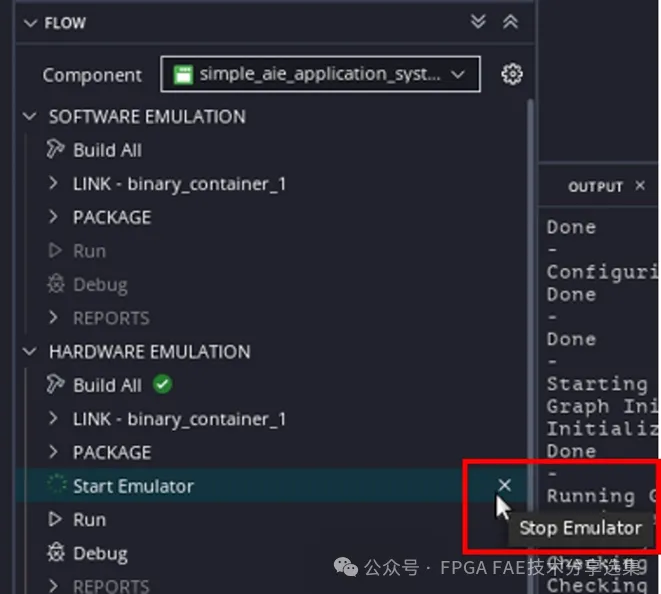Click the collapse all double-chevron icon
Viewport: 661px width, 594px height.
click(x=510, y=22)
